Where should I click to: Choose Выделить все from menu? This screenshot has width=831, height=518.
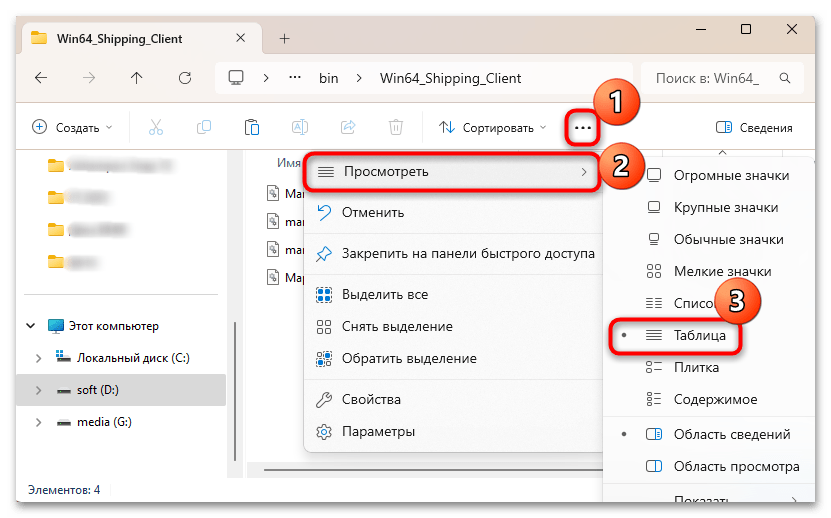coord(384,295)
